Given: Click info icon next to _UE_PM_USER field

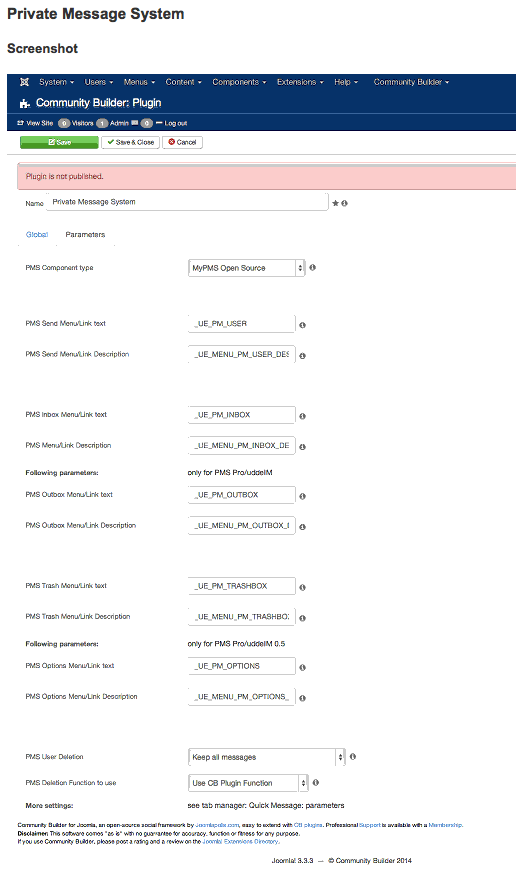Looking at the screenshot, I should click(x=302, y=325).
